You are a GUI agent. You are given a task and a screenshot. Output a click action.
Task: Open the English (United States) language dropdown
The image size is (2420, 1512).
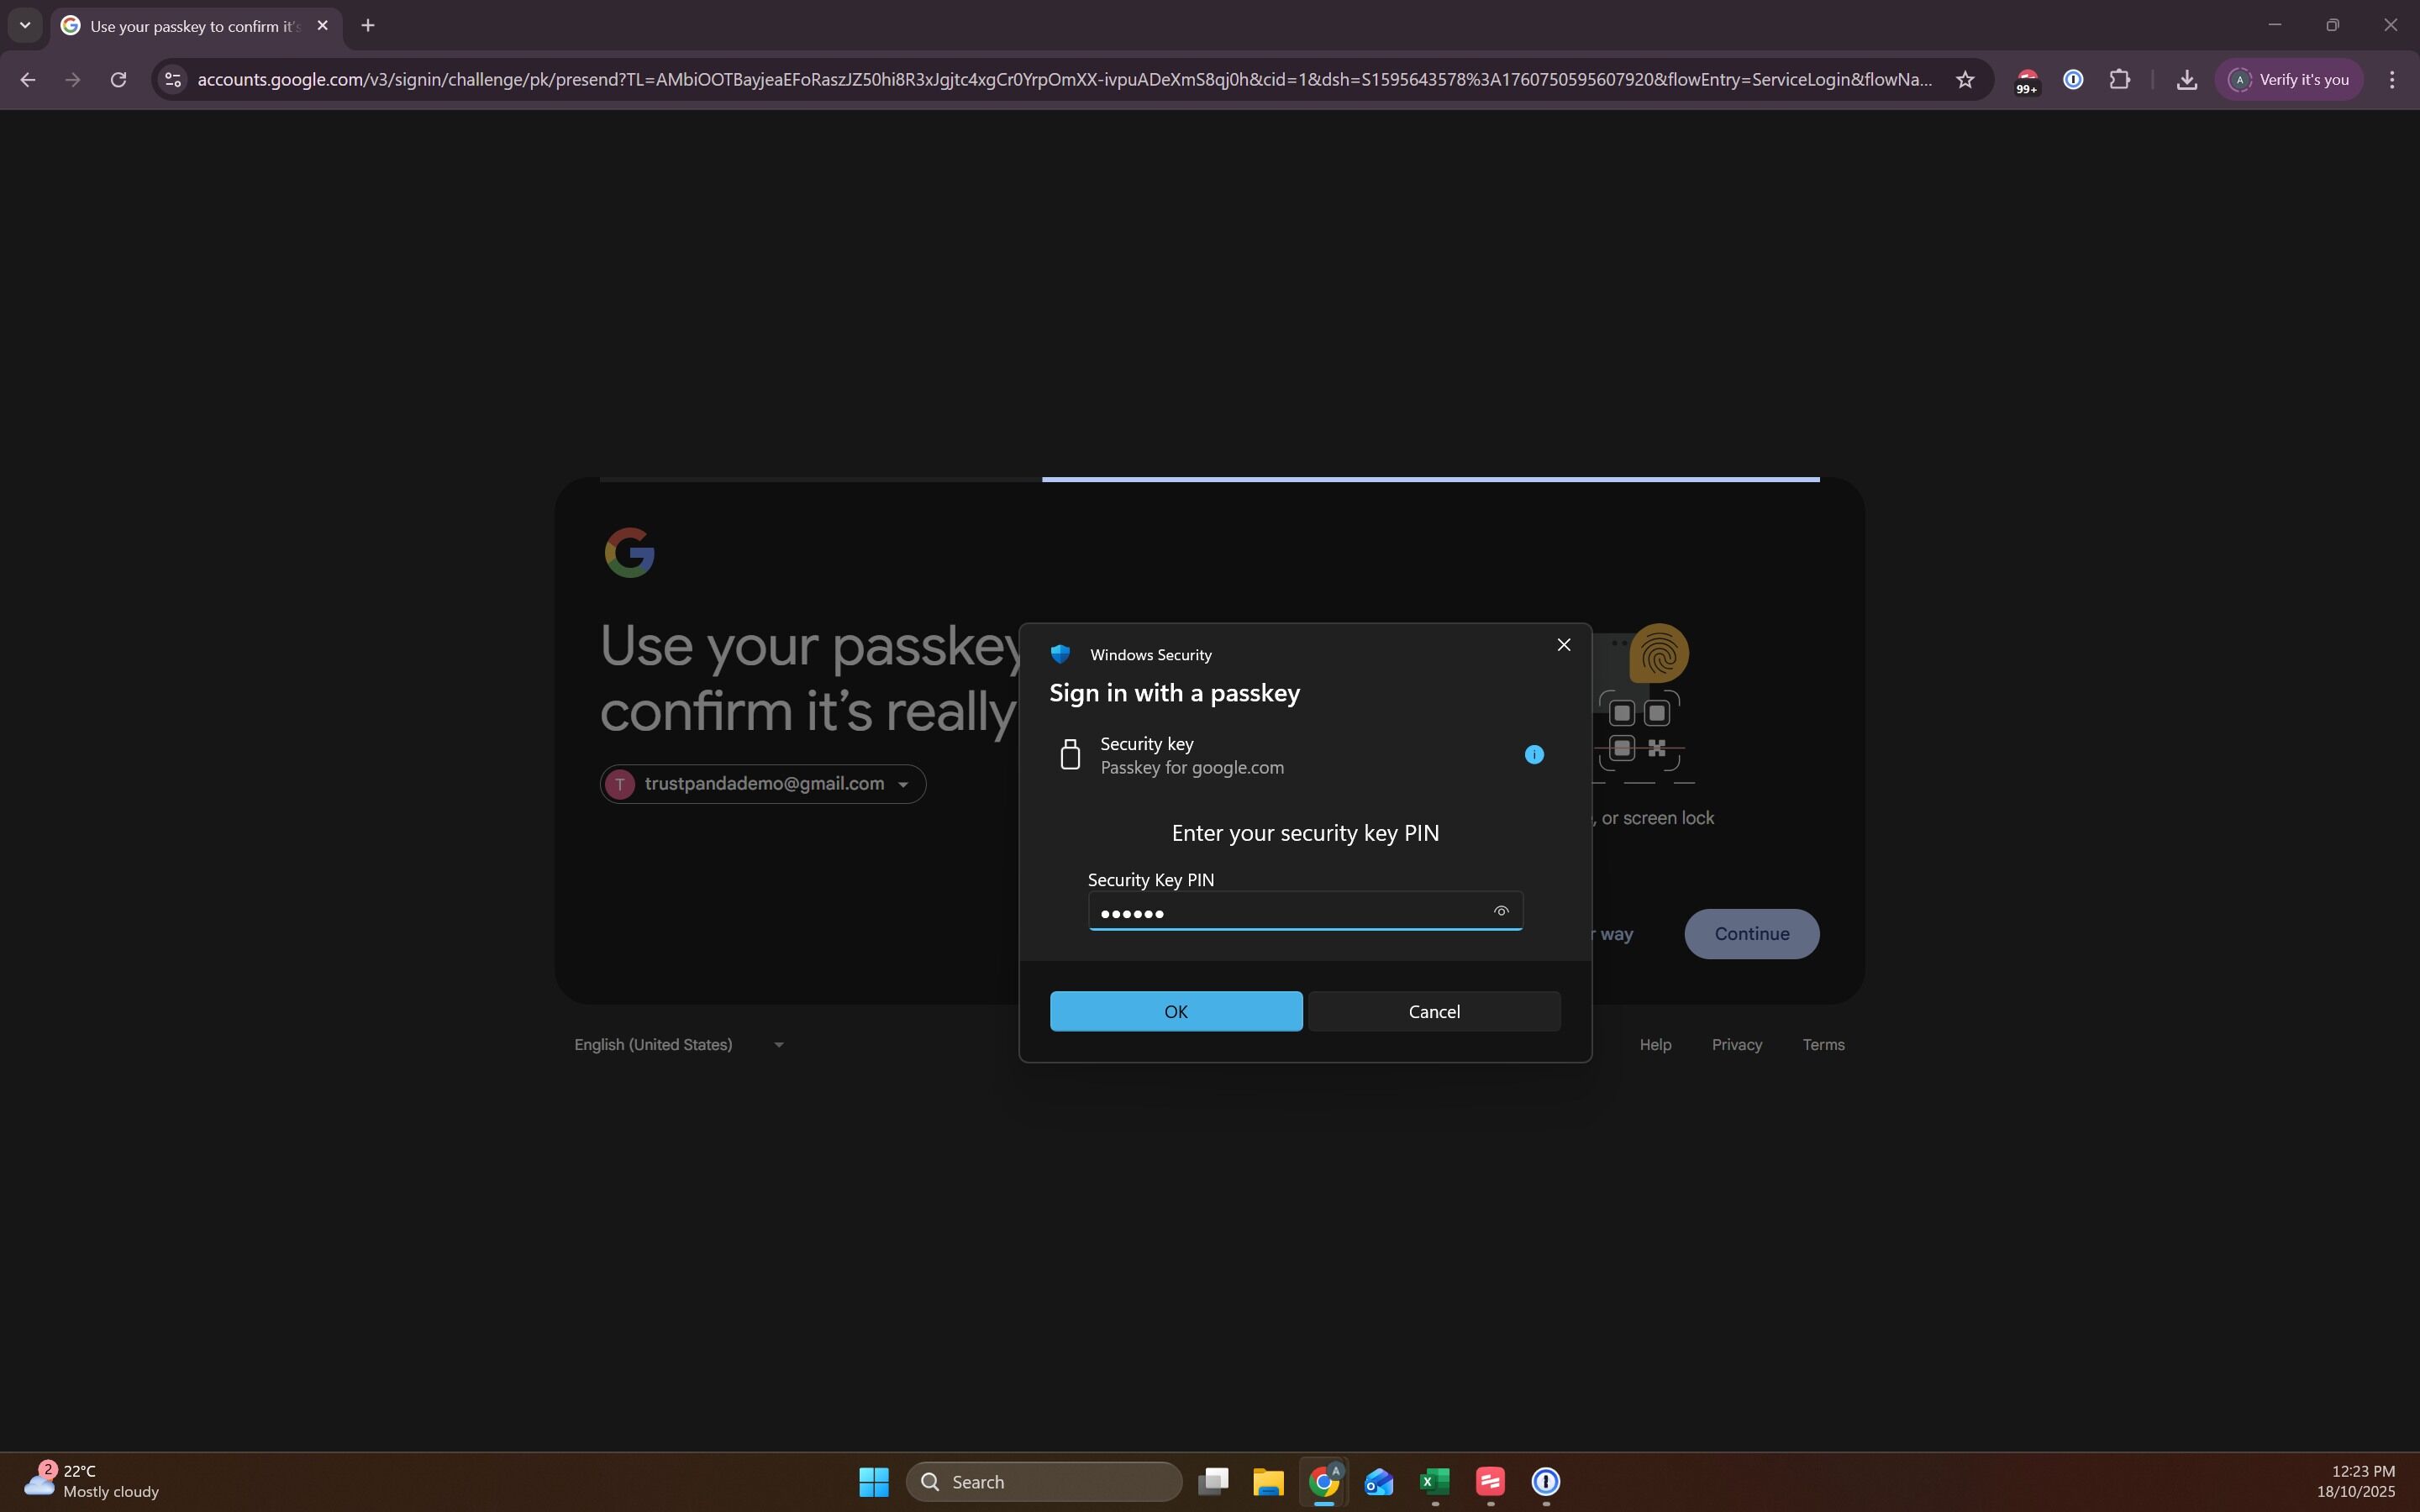coord(679,1044)
